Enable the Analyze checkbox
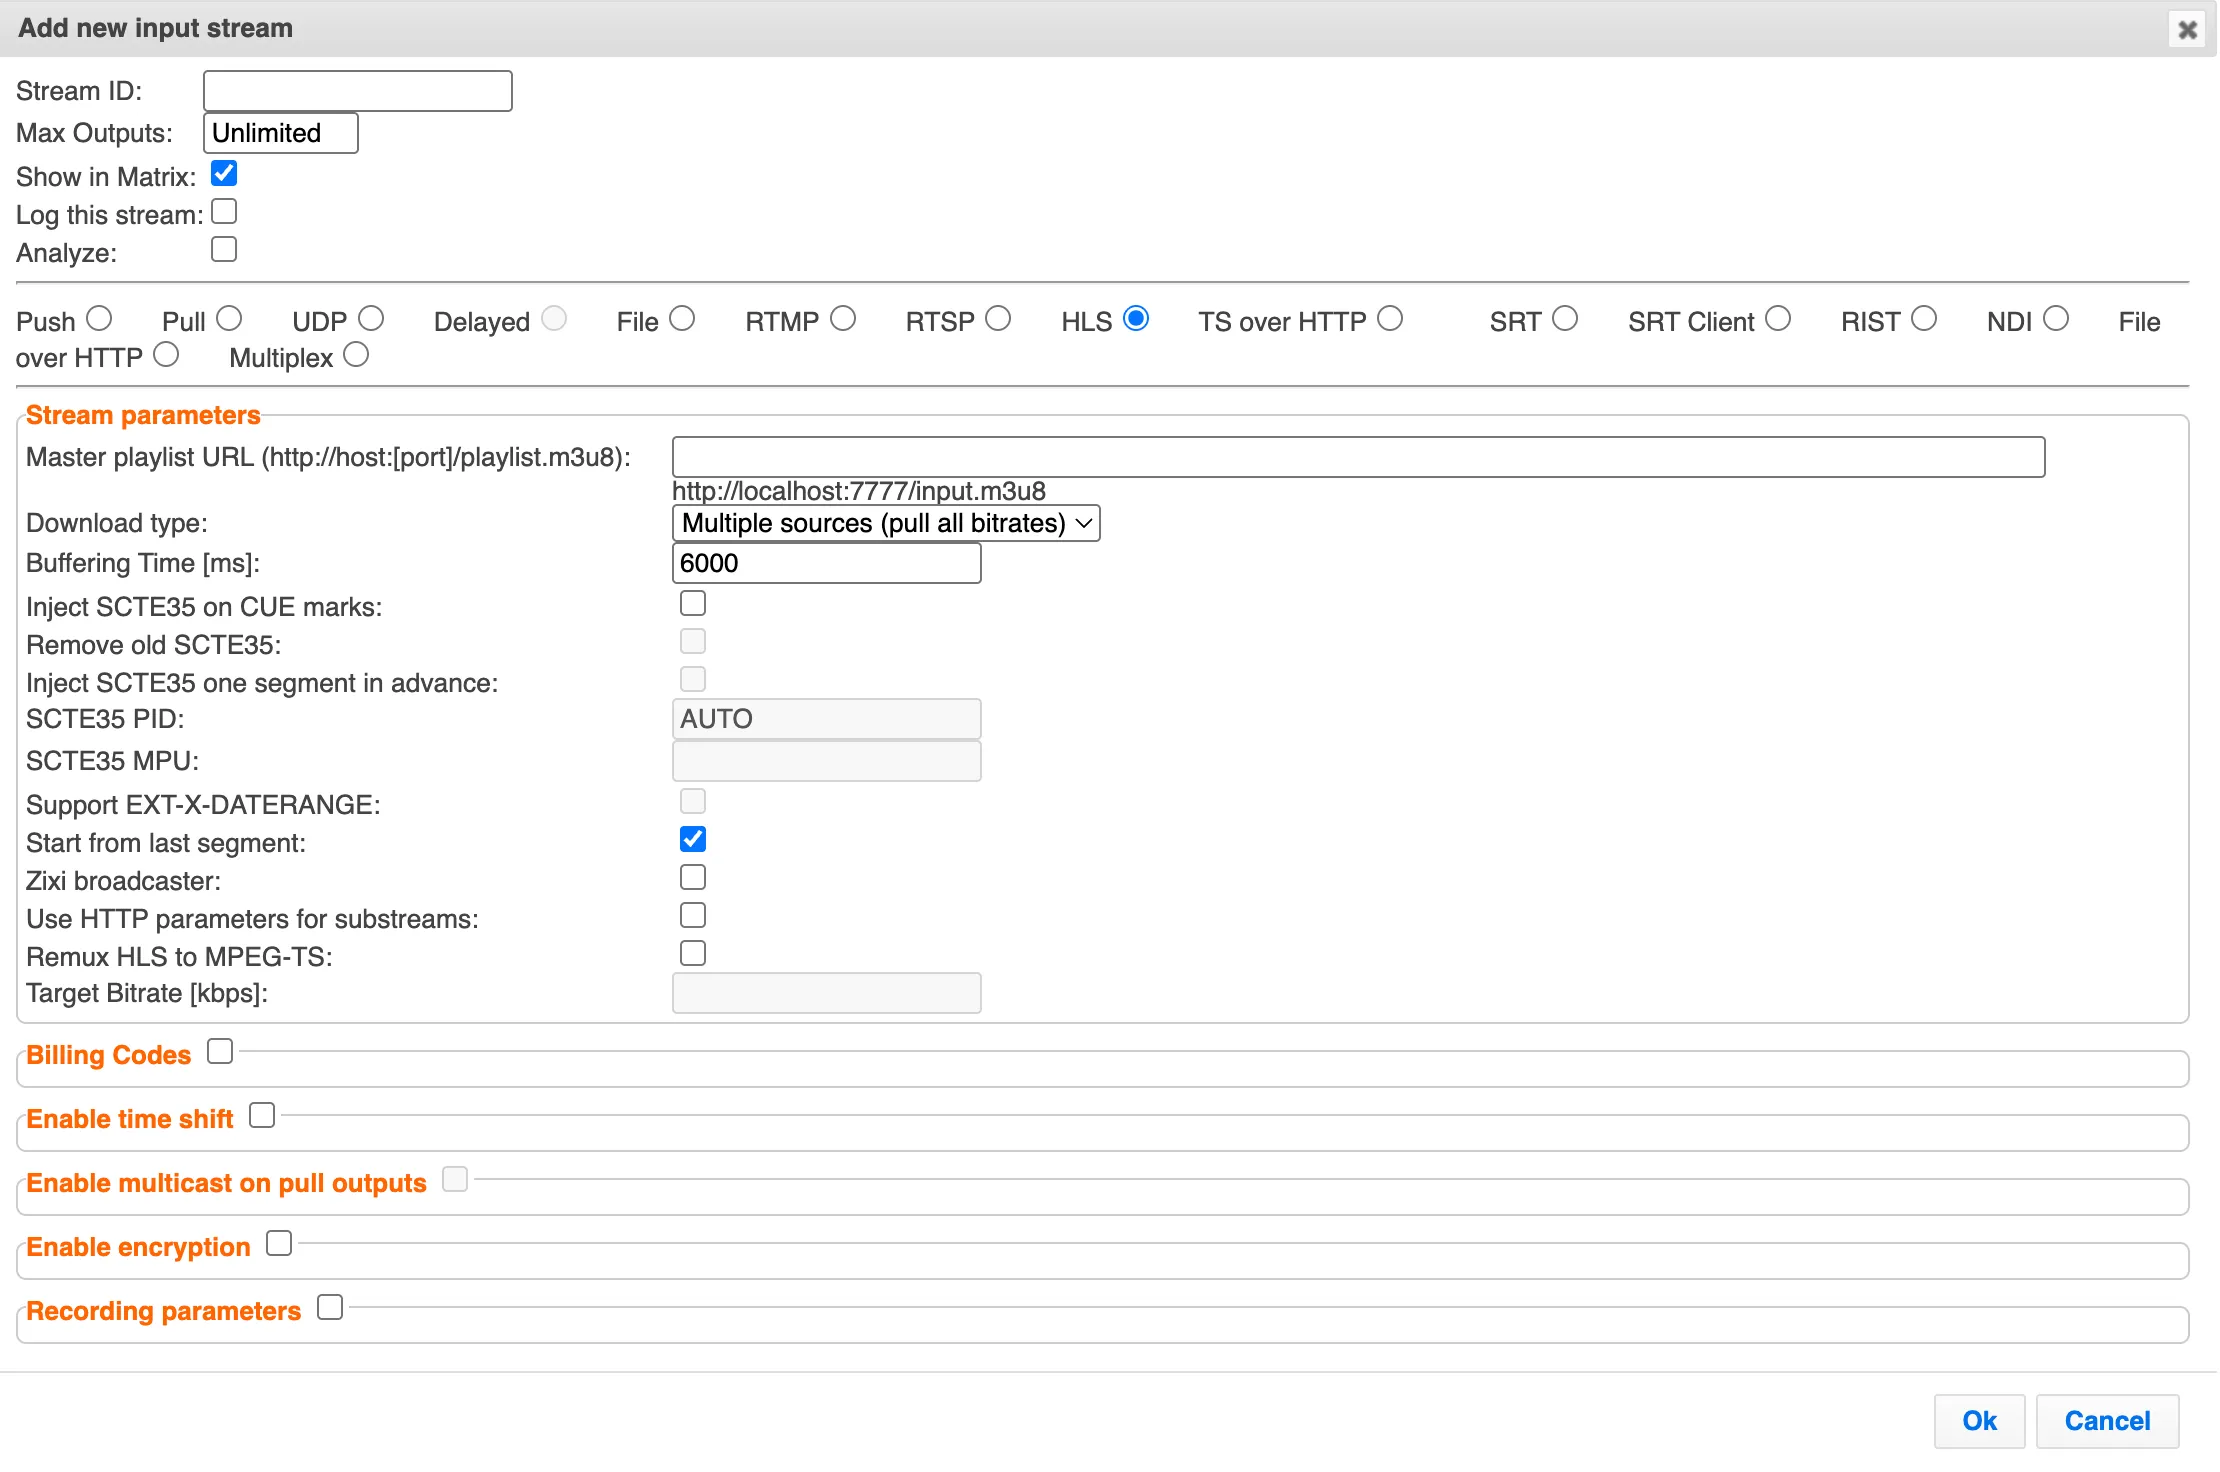 (224, 250)
